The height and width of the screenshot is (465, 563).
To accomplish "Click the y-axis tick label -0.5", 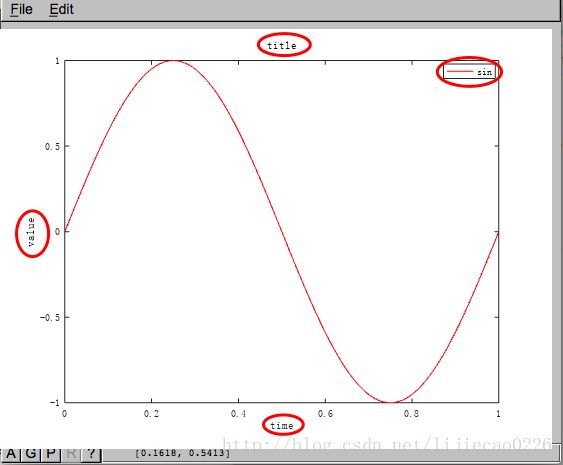I will click(x=50, y=317).
